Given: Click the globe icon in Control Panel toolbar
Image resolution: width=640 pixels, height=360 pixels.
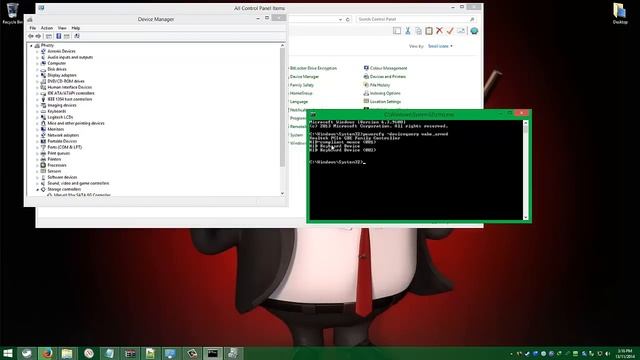Looking at the screenshot, I should (474, 31).
